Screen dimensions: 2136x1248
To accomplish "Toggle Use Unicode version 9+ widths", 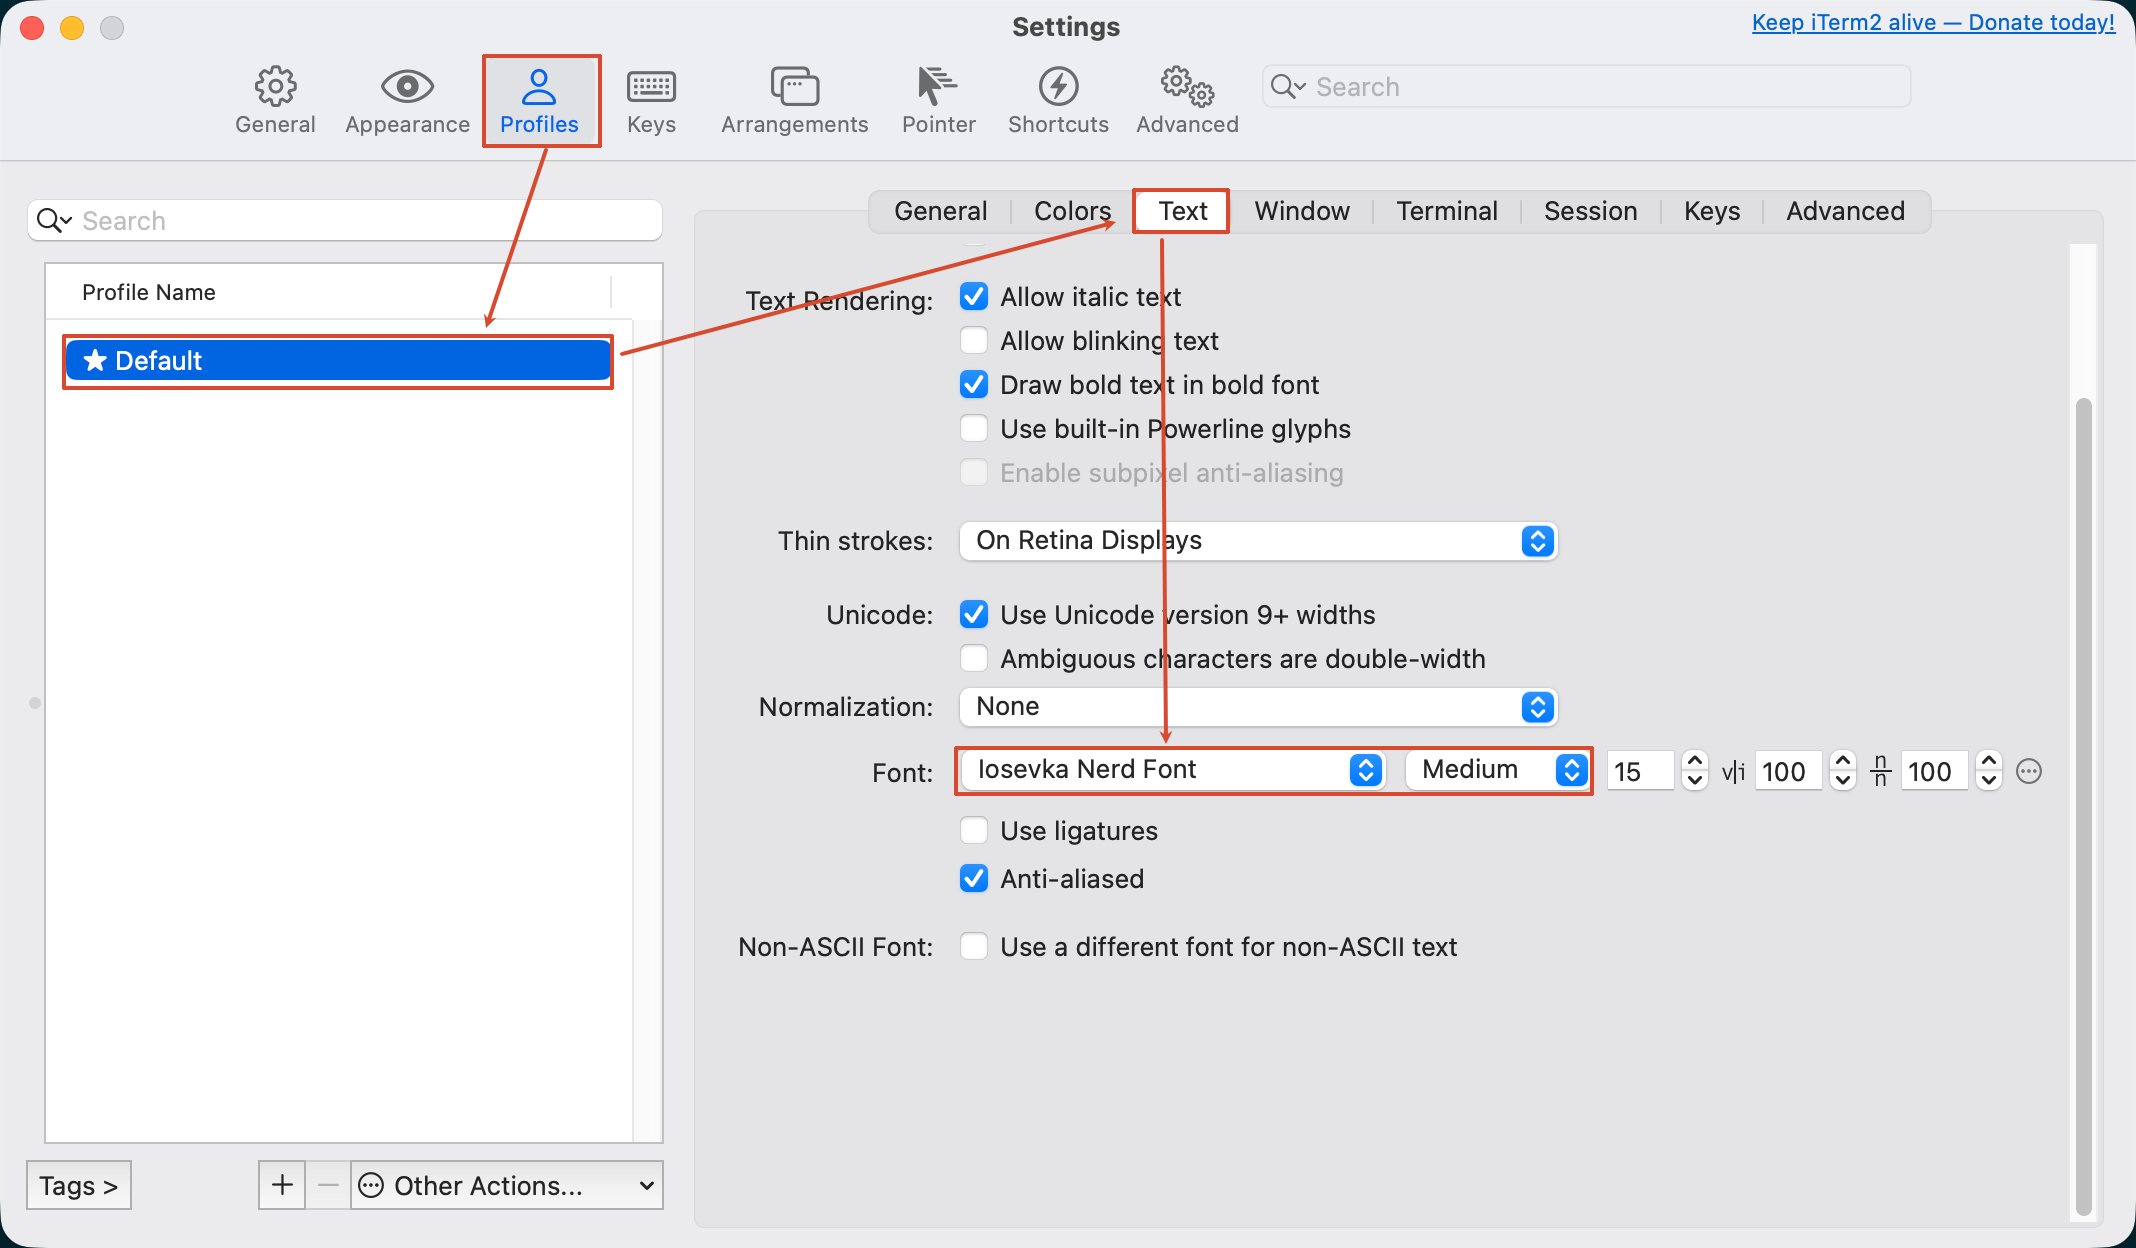I will coord(974,615).
